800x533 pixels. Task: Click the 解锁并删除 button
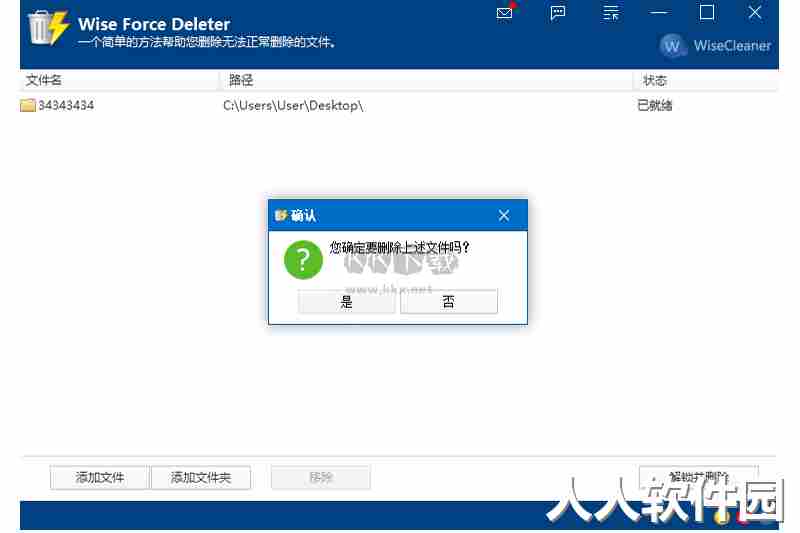click(698, 477)
